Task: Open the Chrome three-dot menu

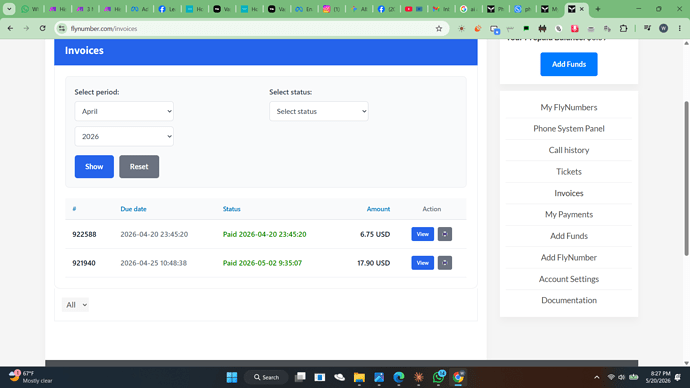Action: coord(680,29)
